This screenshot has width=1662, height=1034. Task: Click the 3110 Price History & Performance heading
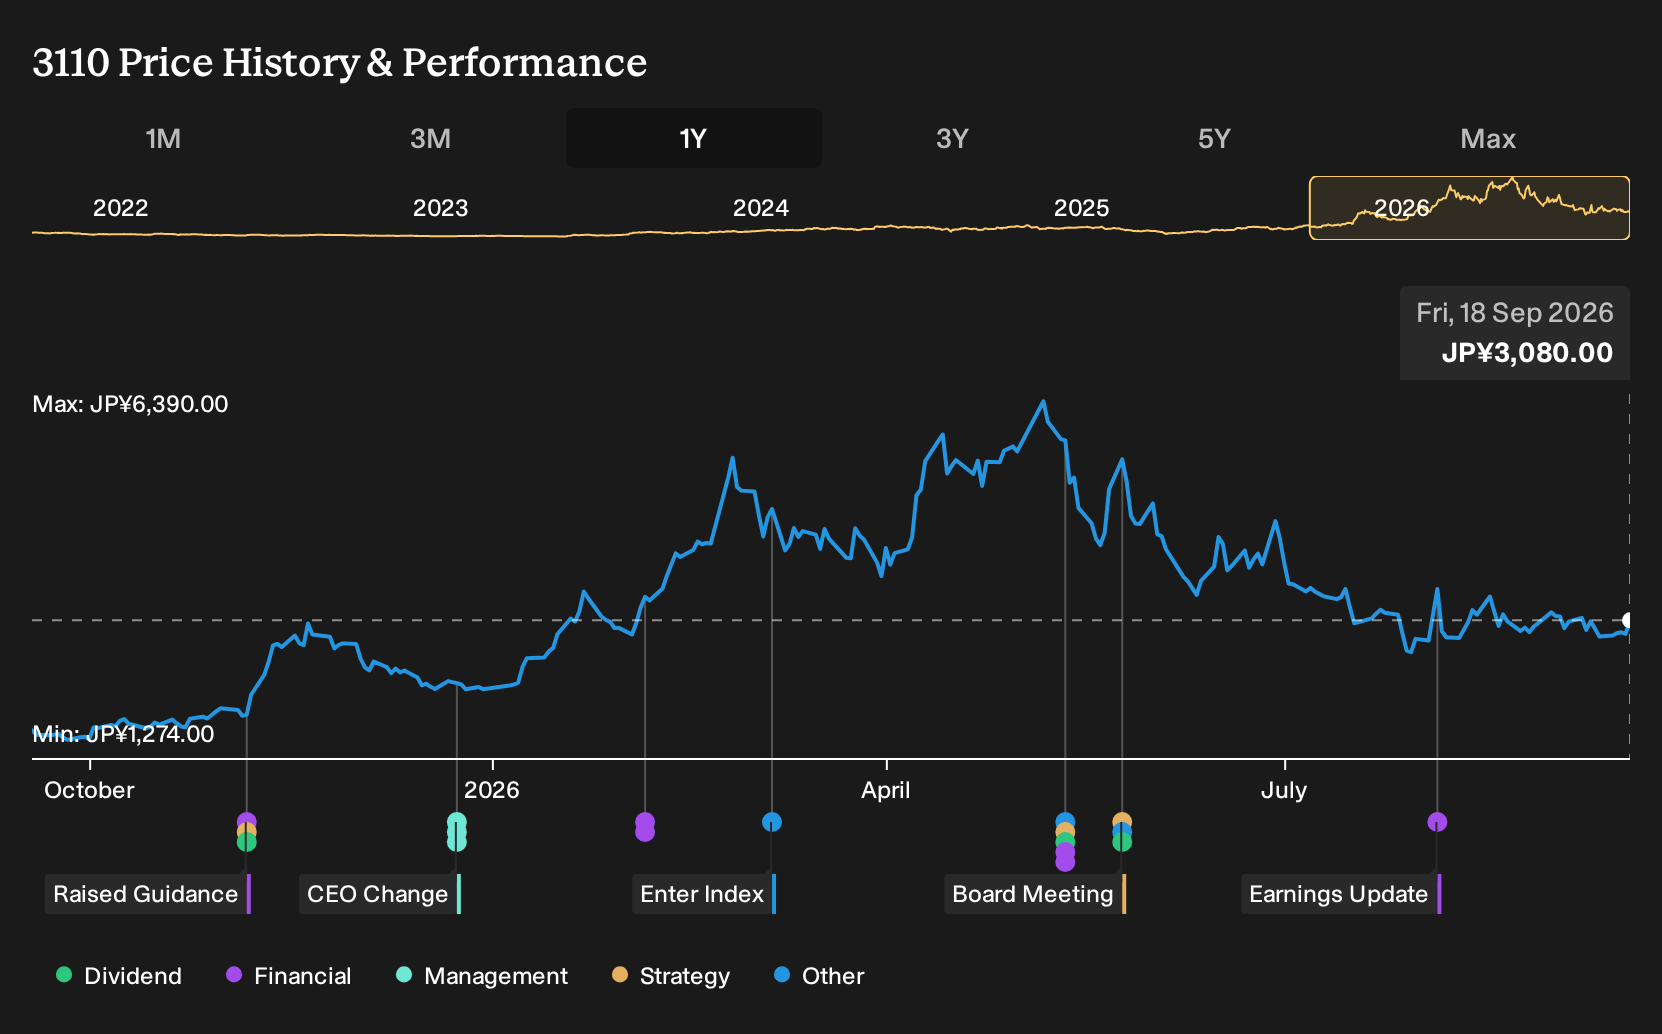[340, 62]
